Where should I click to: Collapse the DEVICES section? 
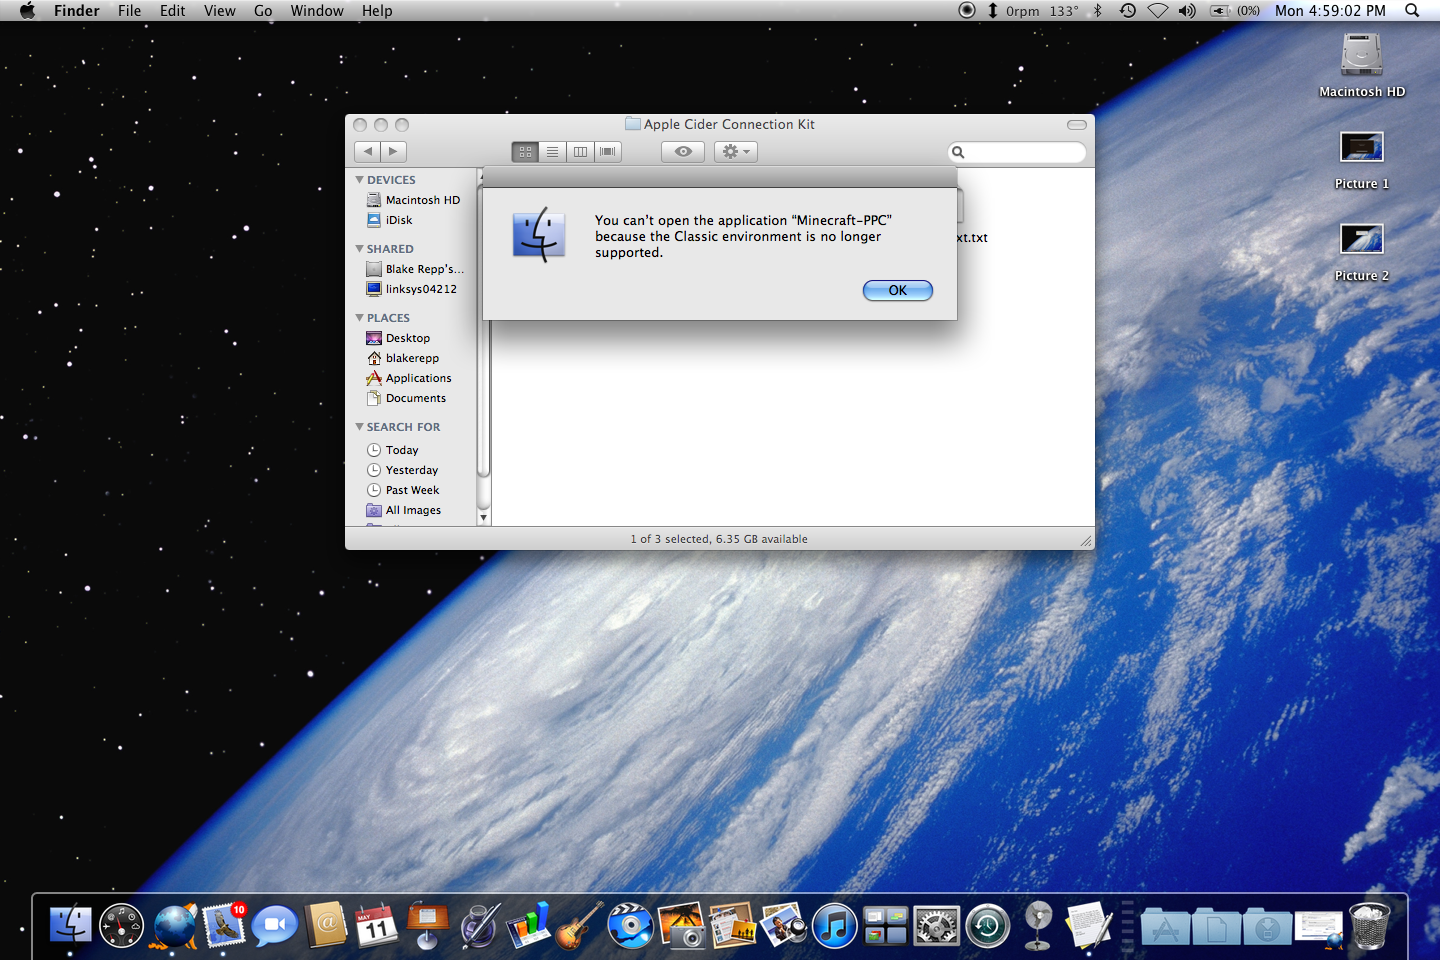(x=359, y=180)
